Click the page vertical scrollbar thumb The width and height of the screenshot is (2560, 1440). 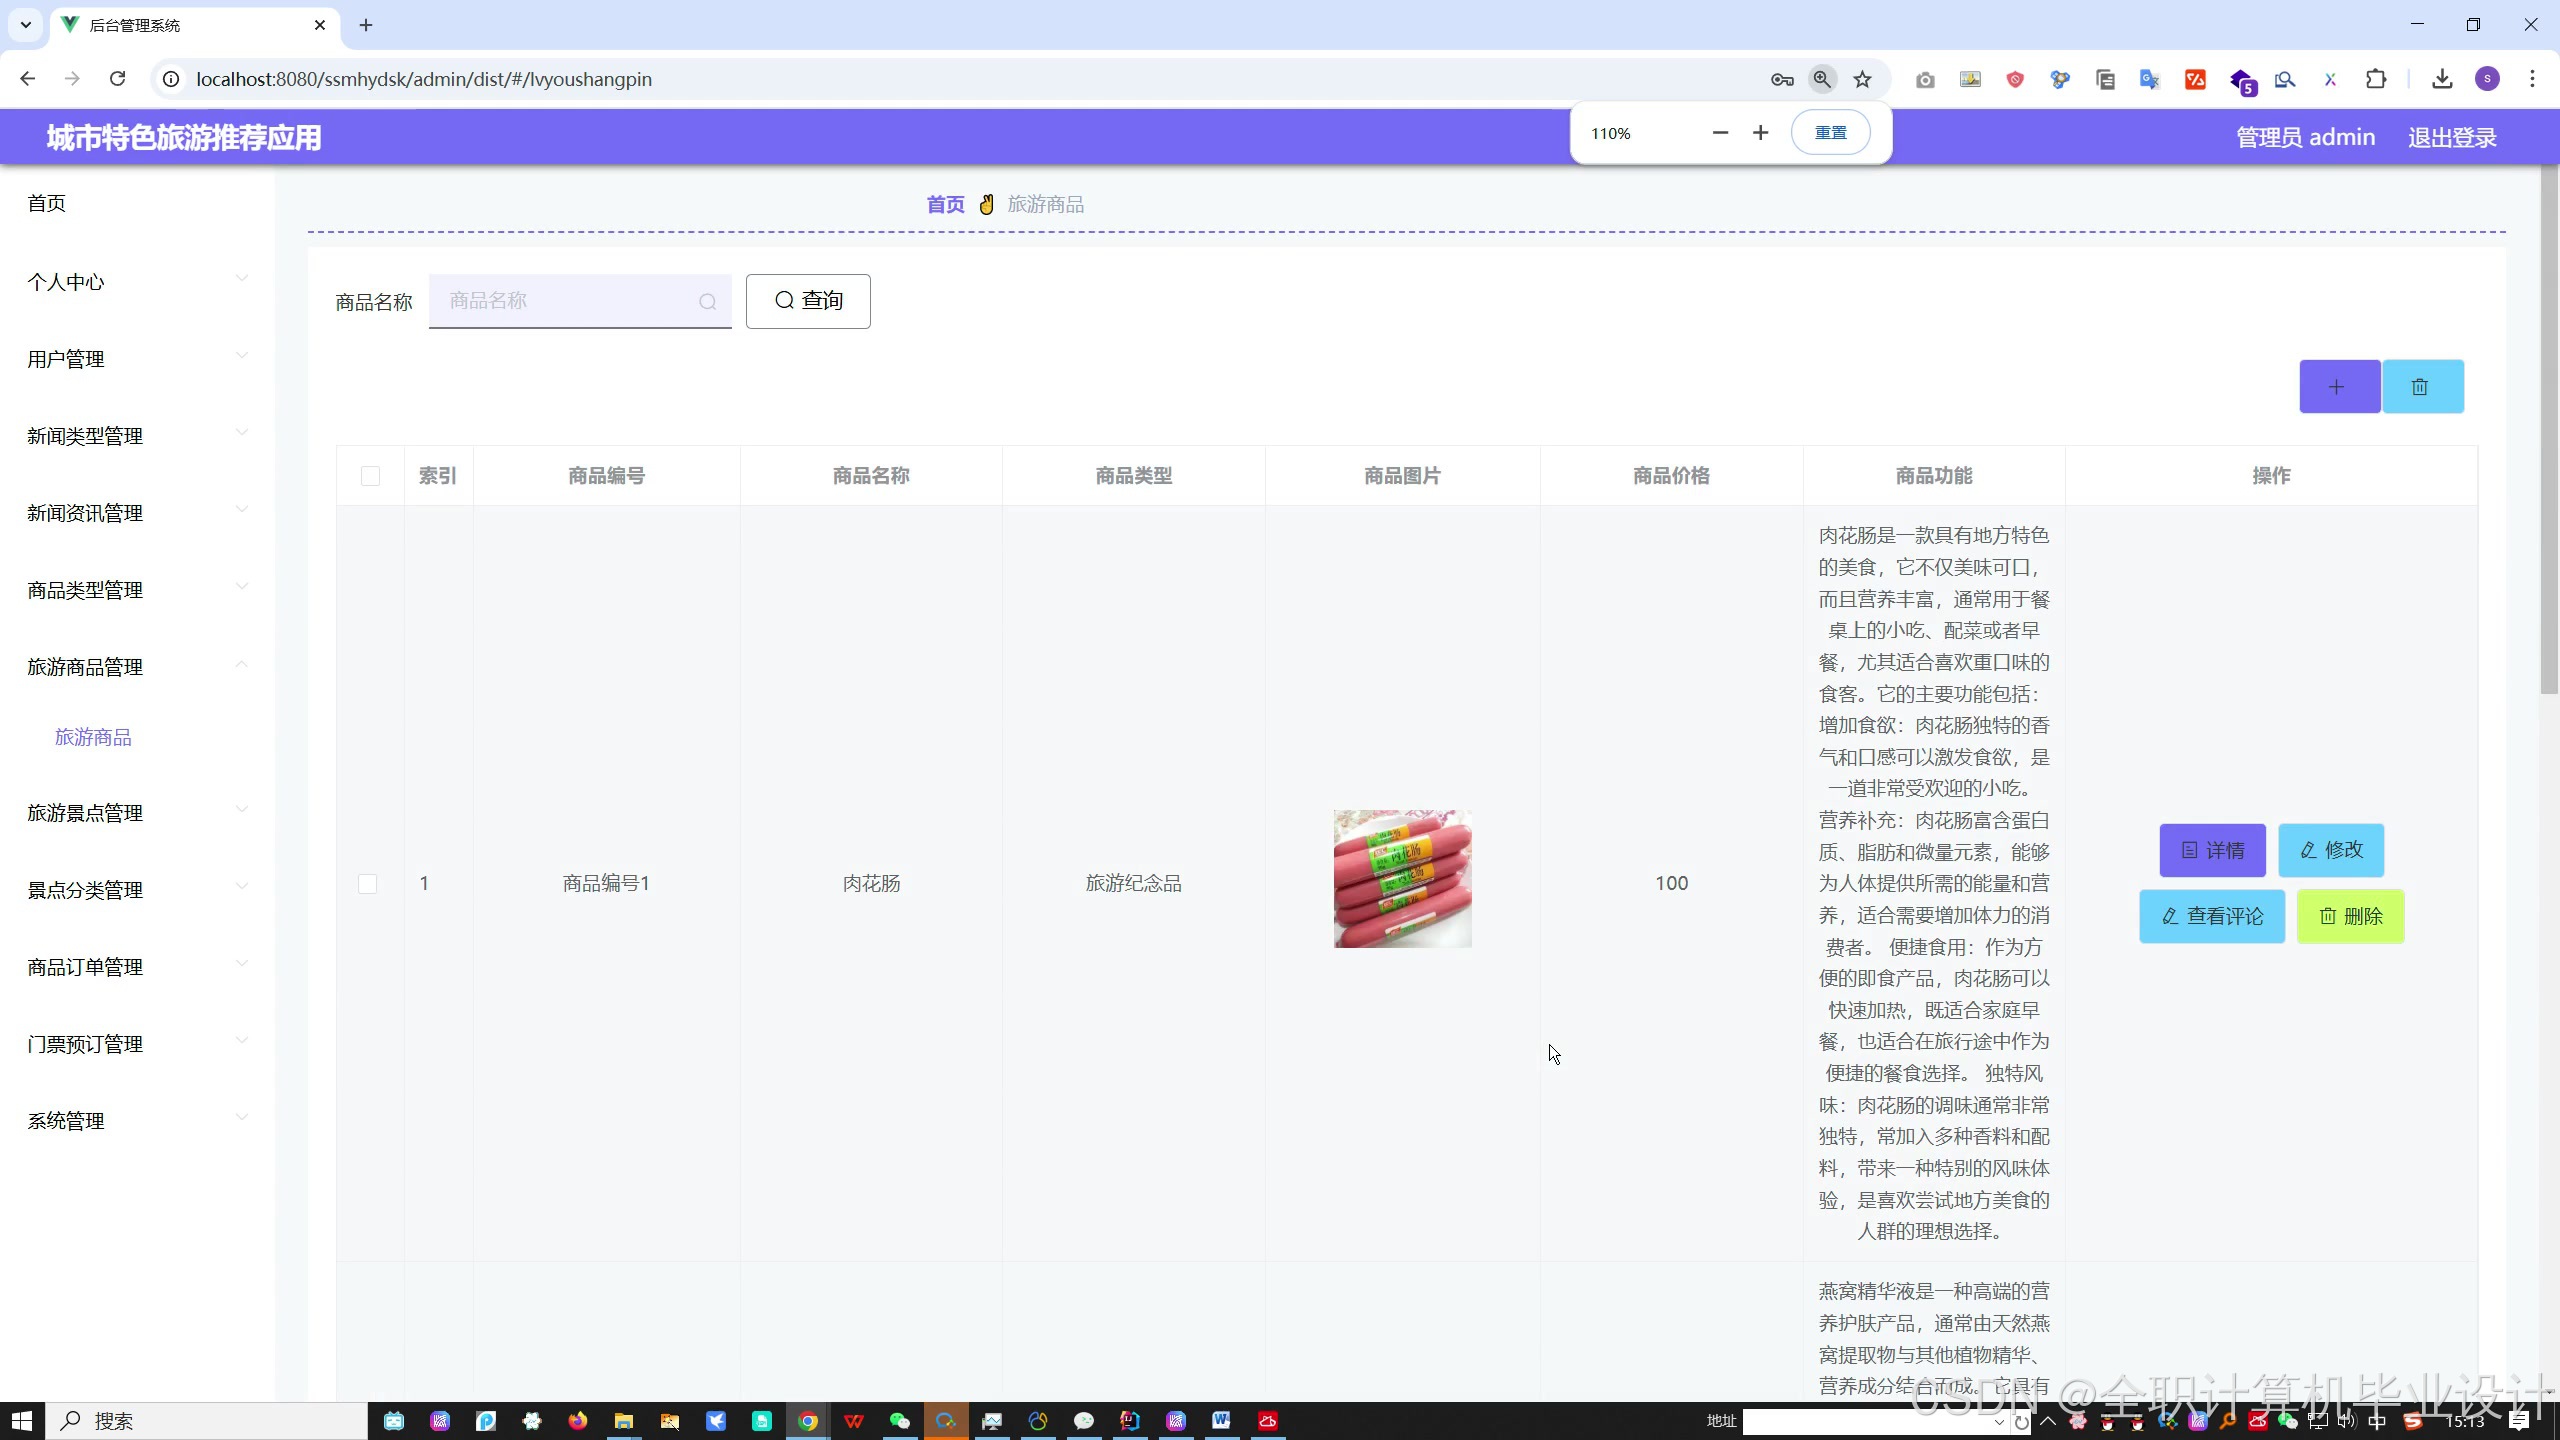(2548, 430)
